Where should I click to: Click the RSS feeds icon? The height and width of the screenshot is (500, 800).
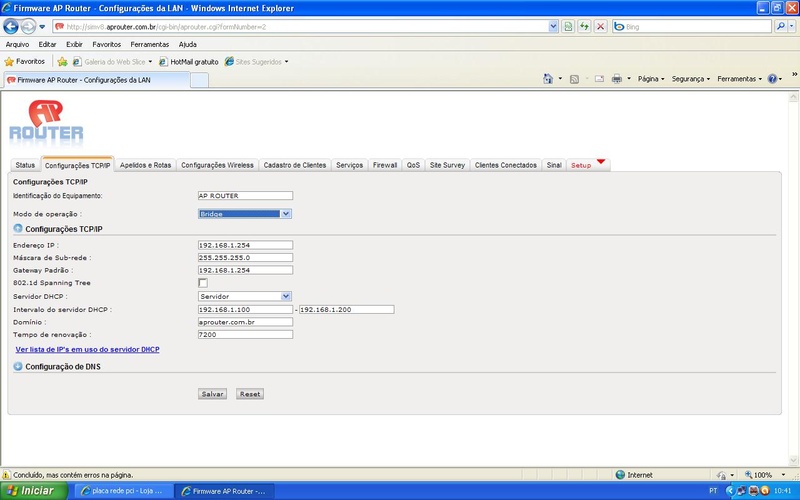tap(574, 79)
